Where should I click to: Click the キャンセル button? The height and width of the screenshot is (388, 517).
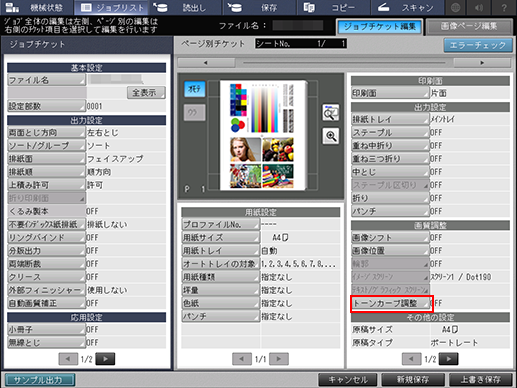348,379
